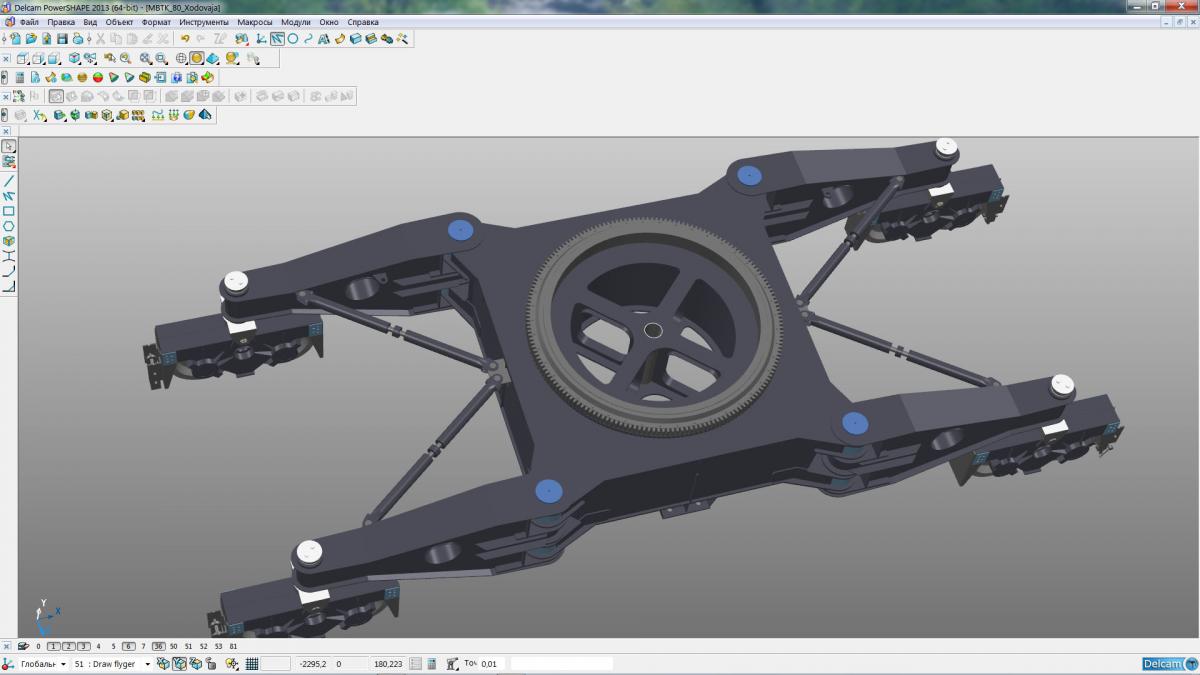Viewport: 1200px width, 675px height.
Task: Open the Вид menu
Action: pyautogui.click(x=90, y=22)
